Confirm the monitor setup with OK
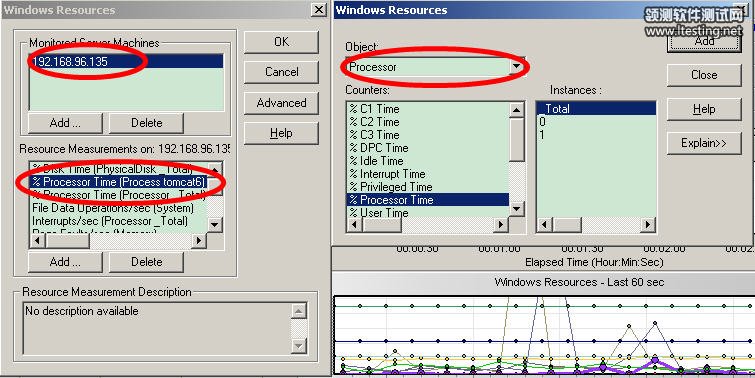The image size is (755, 378). (281, 42)
